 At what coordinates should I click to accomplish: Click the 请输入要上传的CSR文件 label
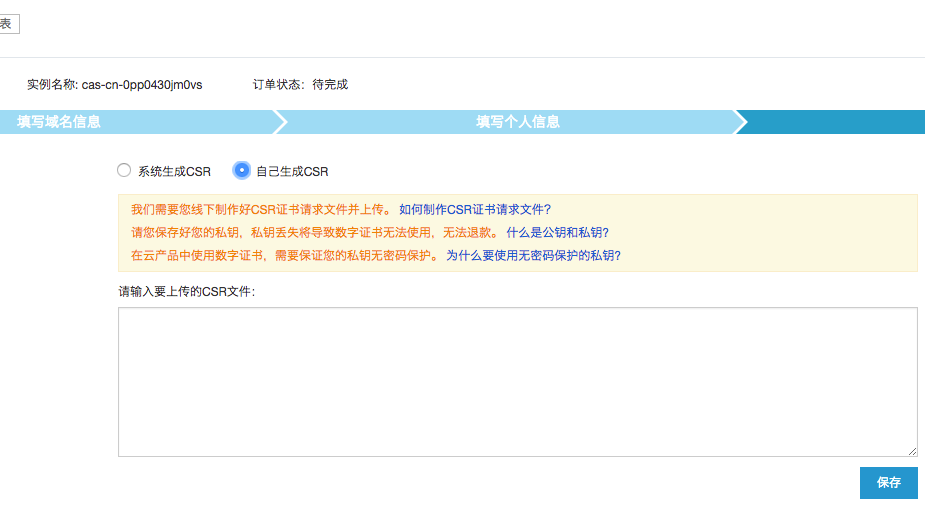click(x=186, y=292)
